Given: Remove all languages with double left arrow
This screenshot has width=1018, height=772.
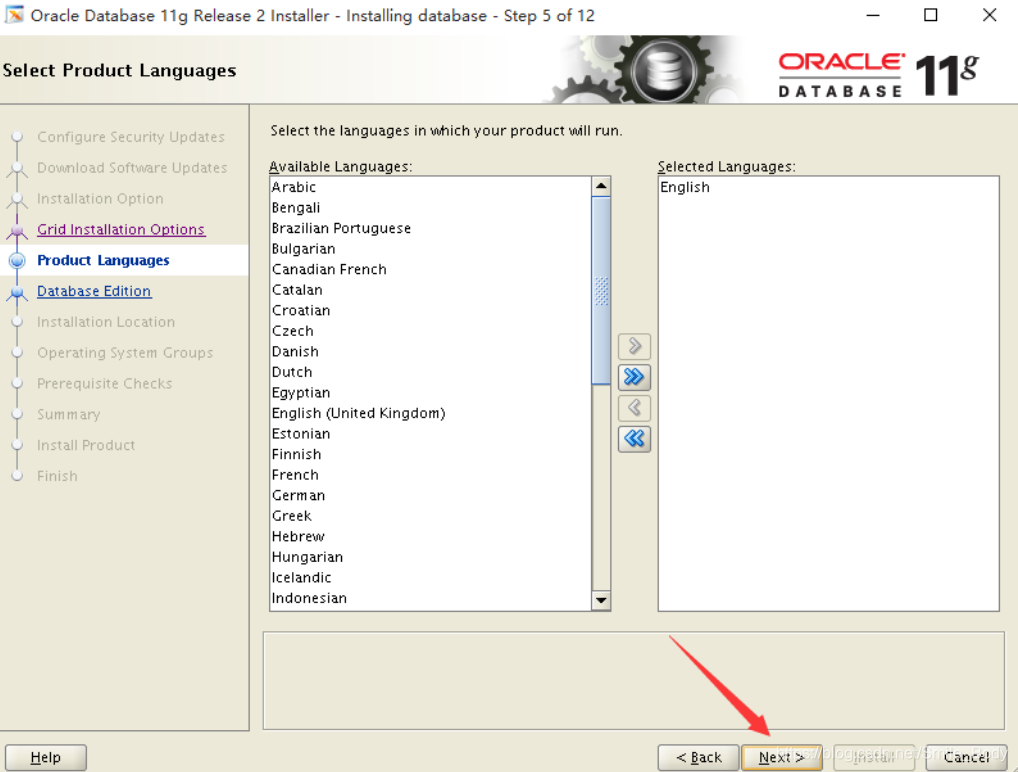Looking at the screenshot, I should point(634,439).
